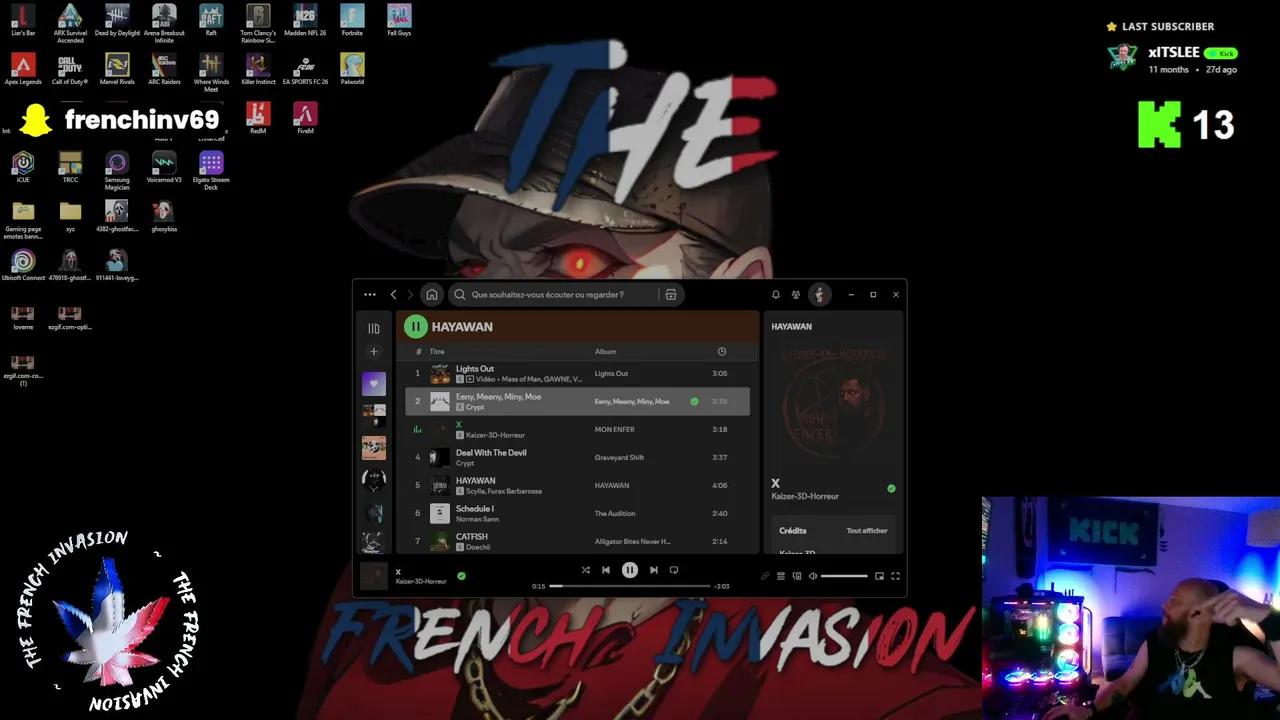Expand the Your Library sidebar
Image resolution: width=1280 pixels, height=720 pixels.
coord(374,328)
